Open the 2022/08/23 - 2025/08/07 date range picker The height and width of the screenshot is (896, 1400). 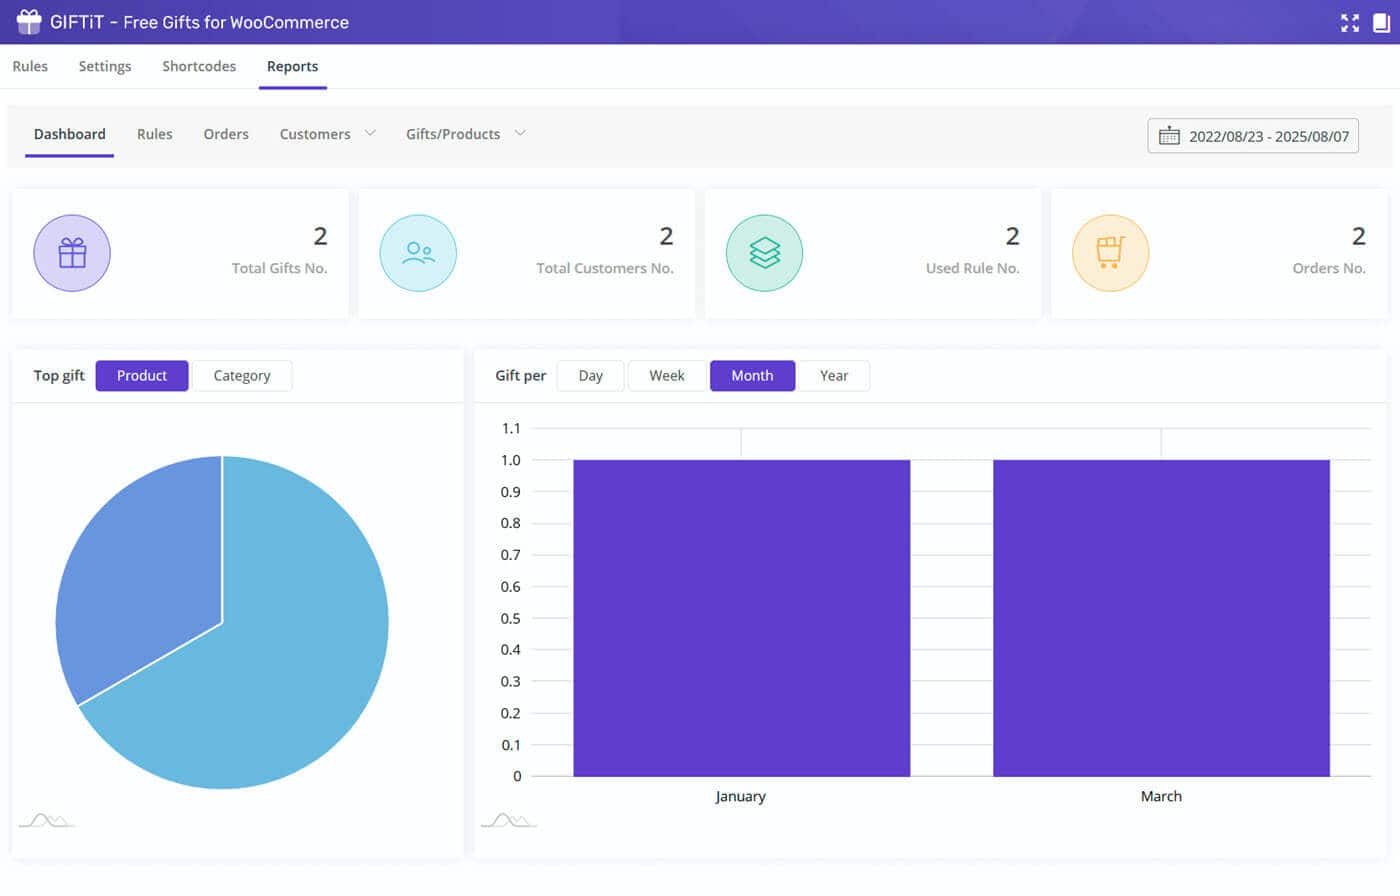[1252, 135]
